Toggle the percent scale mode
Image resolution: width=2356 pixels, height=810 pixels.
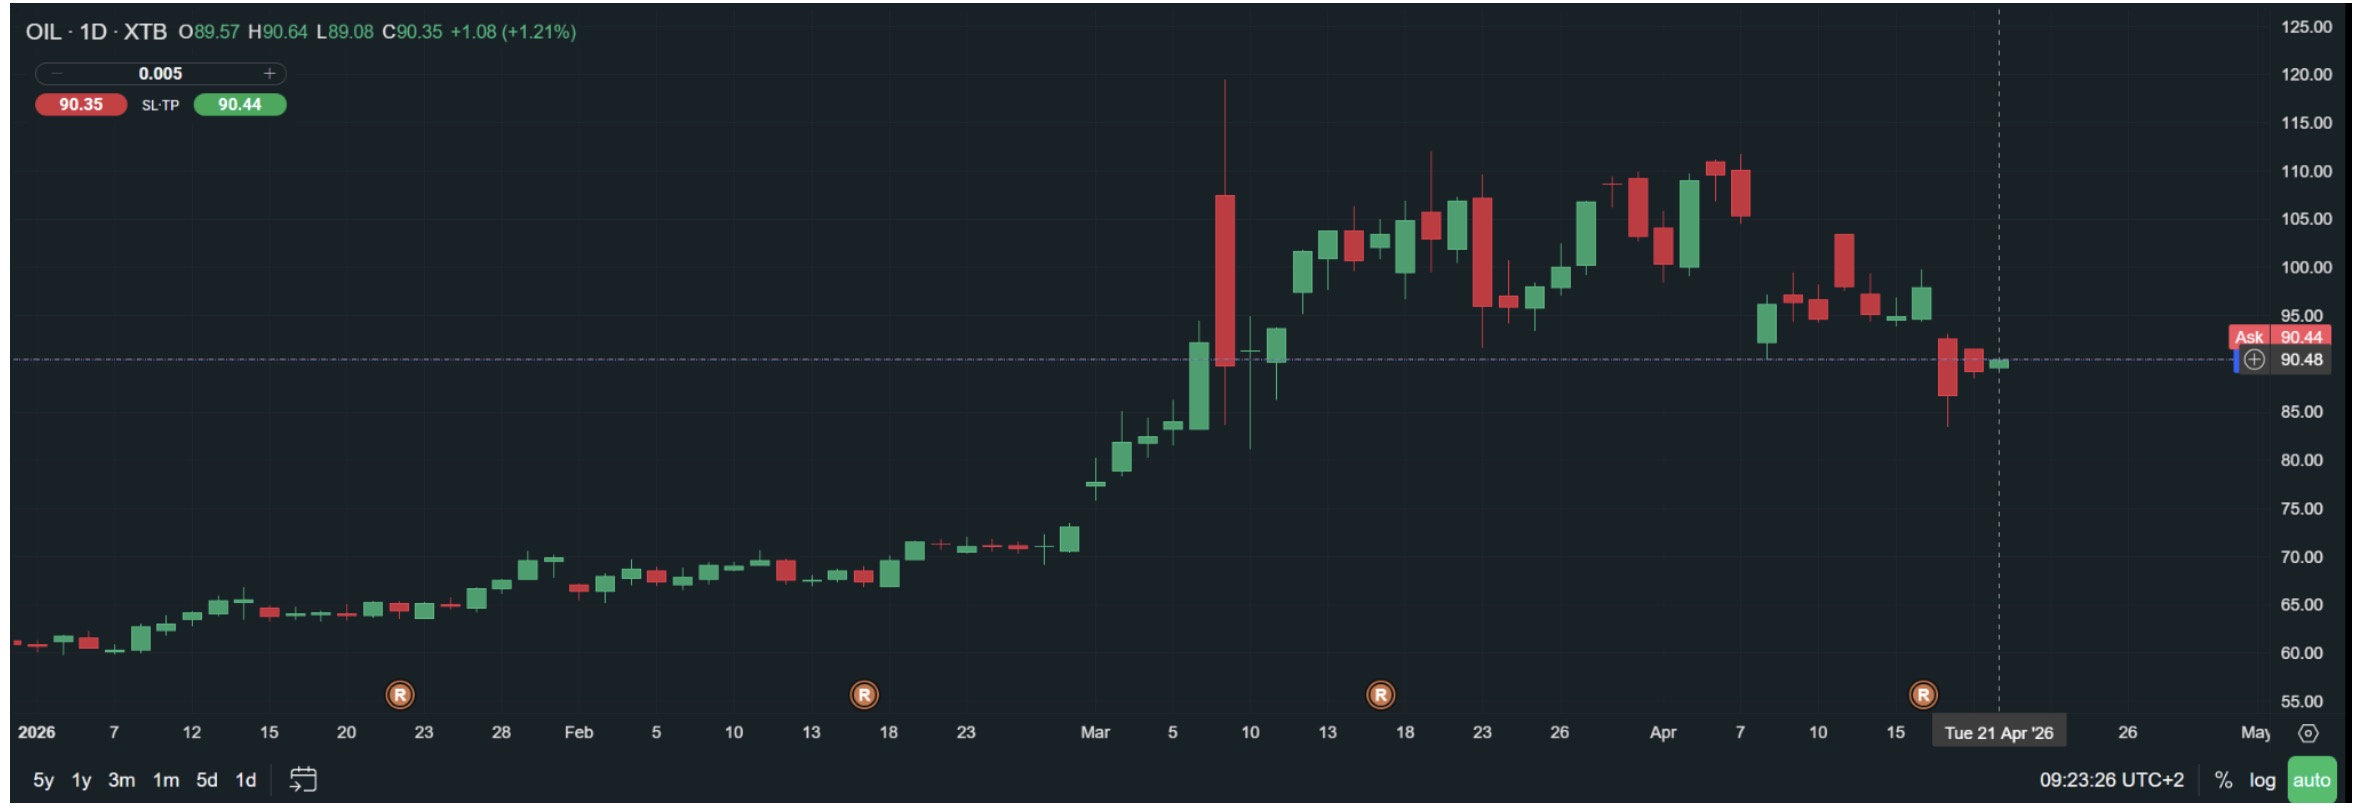(2223, 780)
